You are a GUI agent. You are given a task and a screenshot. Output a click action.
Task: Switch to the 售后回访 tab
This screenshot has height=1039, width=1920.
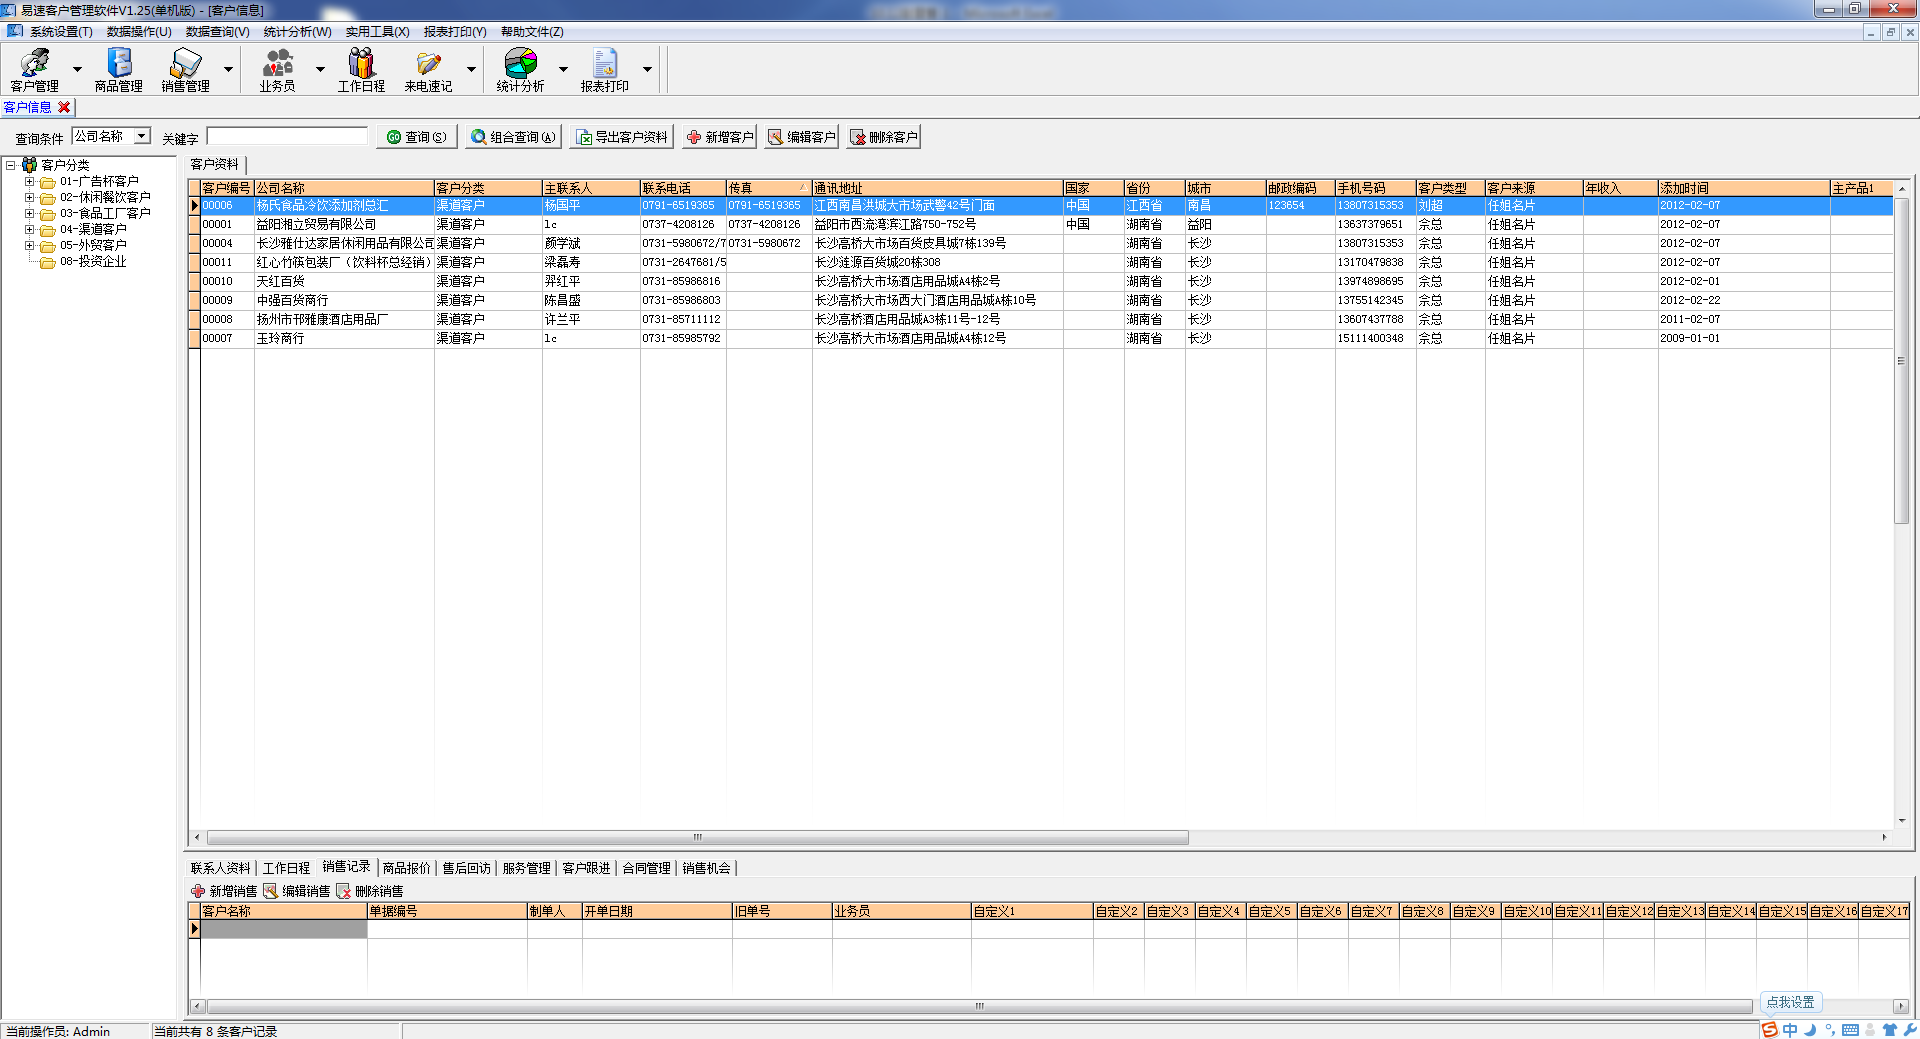pos(466,868)
